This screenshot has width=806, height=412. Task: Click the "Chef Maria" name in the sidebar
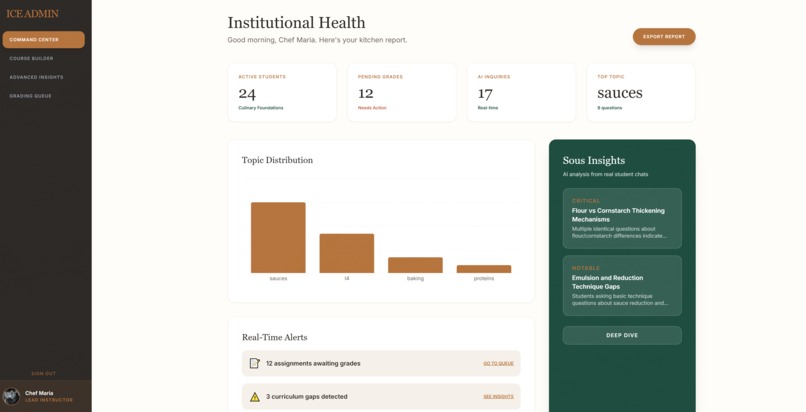click(39, 393)
